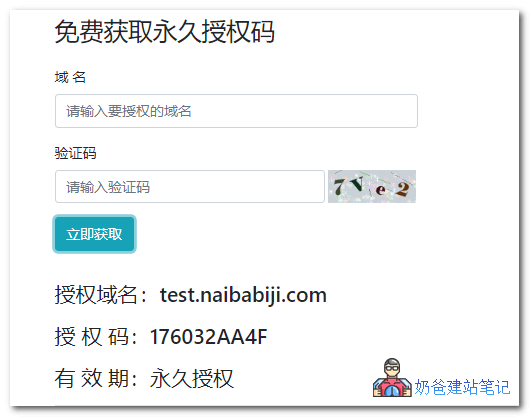Viewport: 530px width, 417px height.
Task: Focus the 请输入验证码 captcha input box
Action: [x=190, y=187]
